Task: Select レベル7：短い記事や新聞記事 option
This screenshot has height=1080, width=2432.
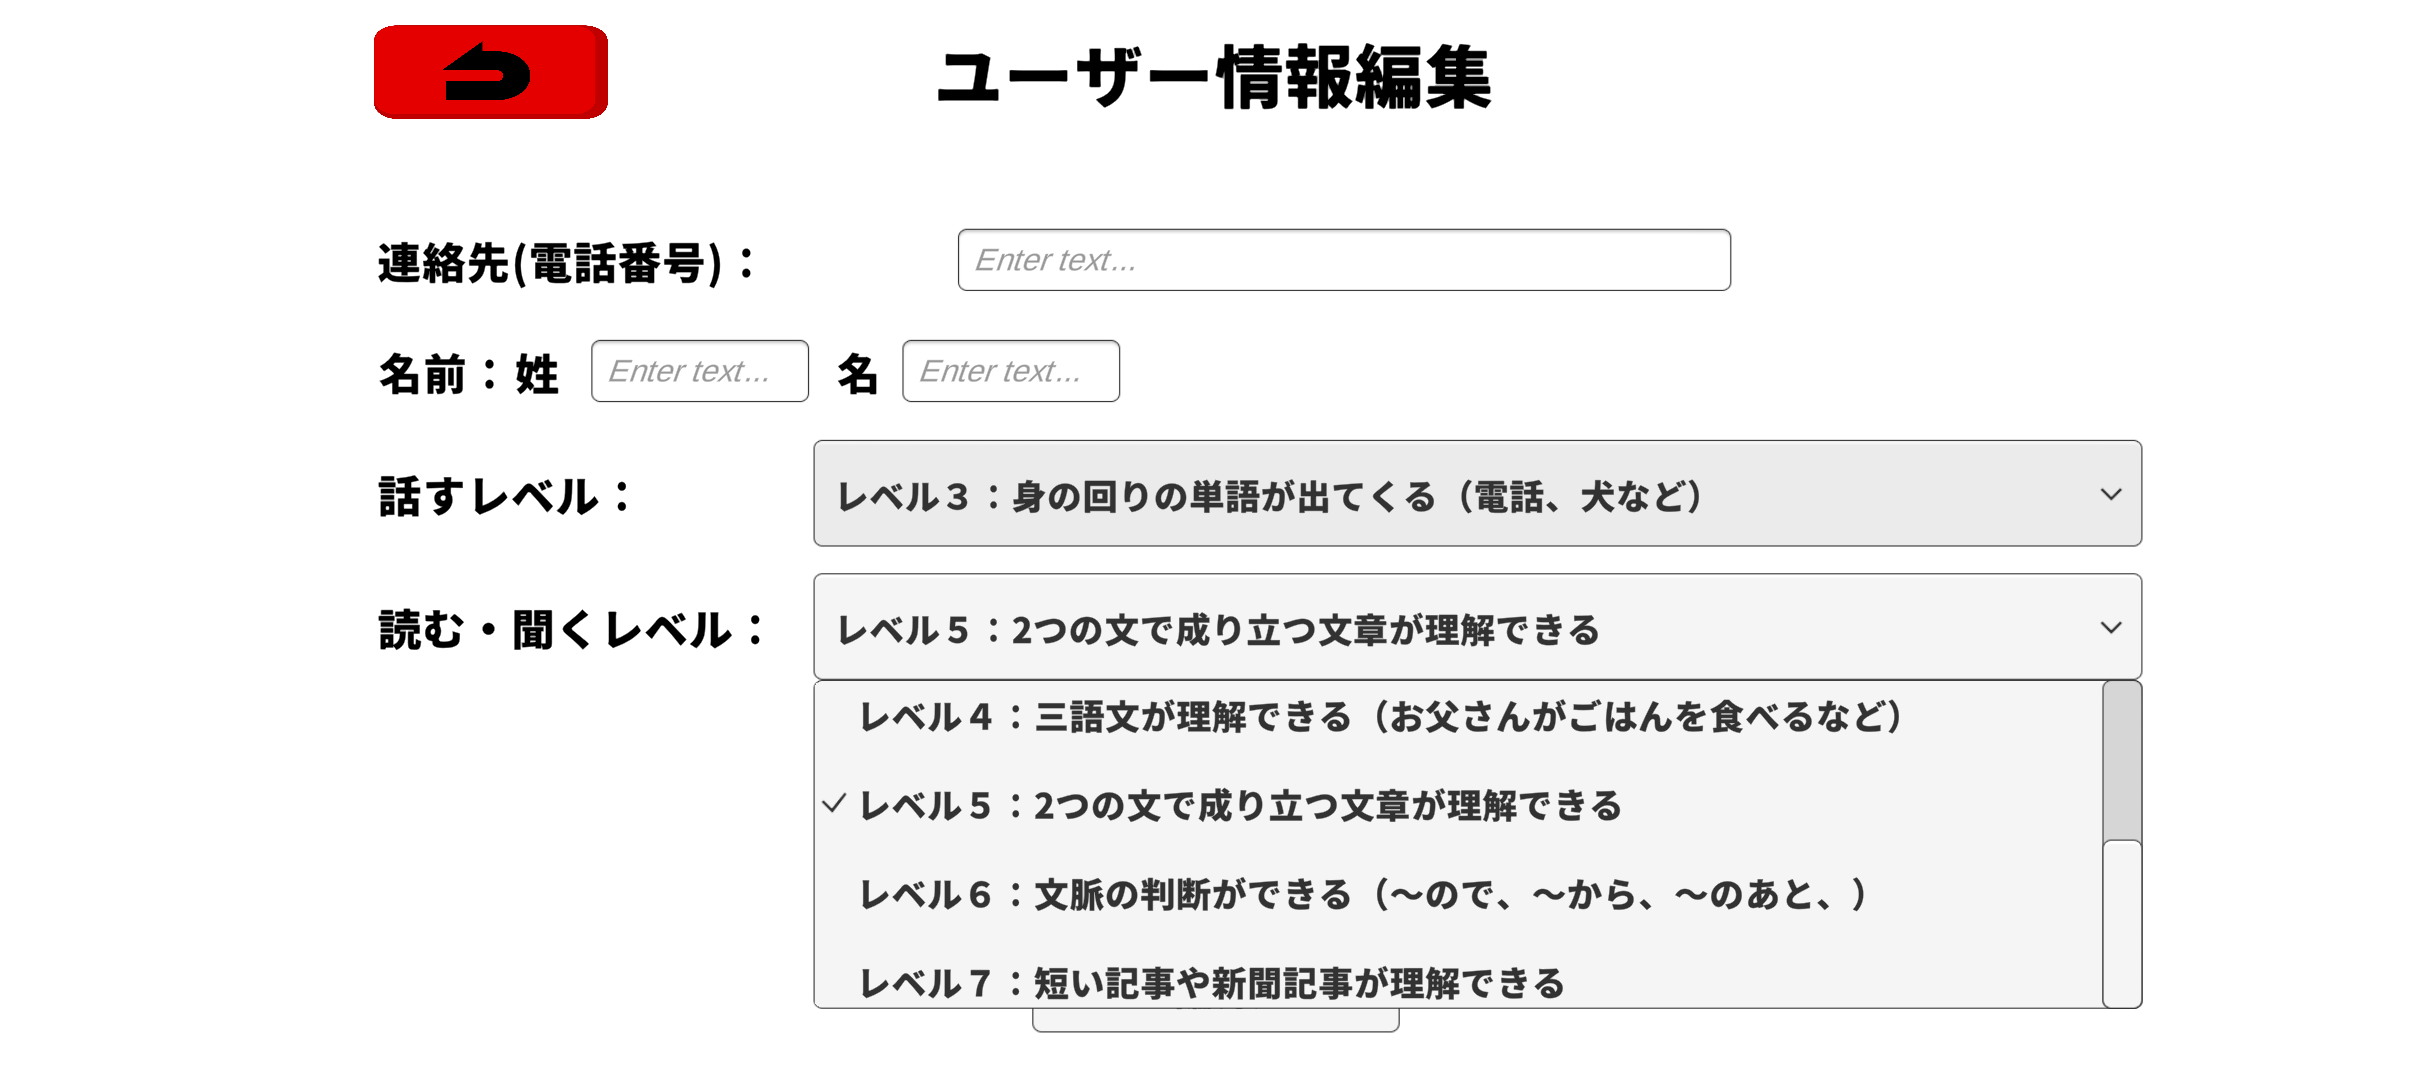Action: click(1210, 983)
